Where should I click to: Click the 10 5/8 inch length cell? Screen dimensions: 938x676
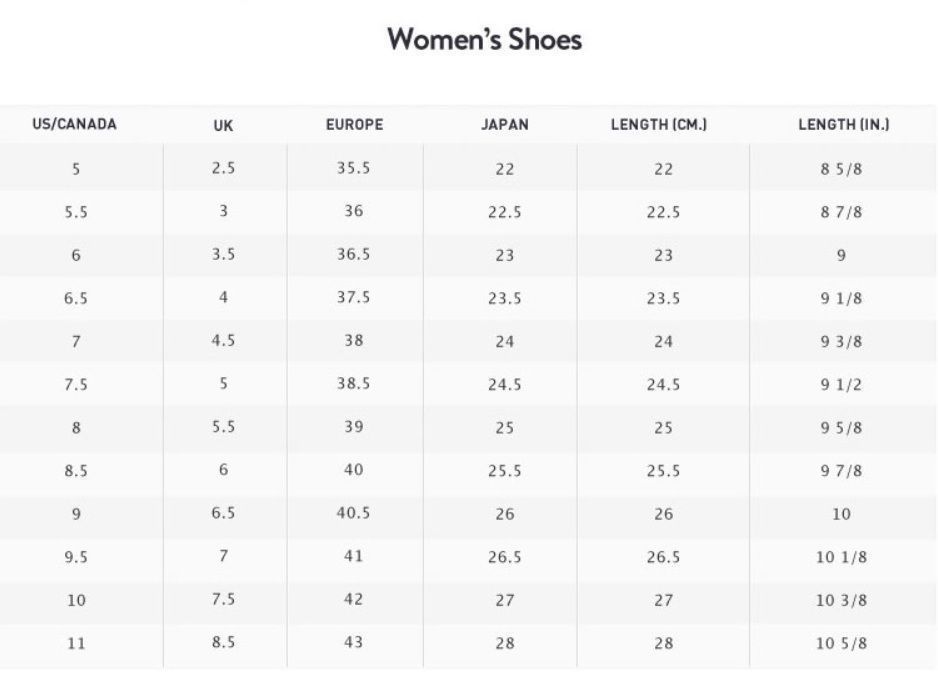tap(841, 644)
